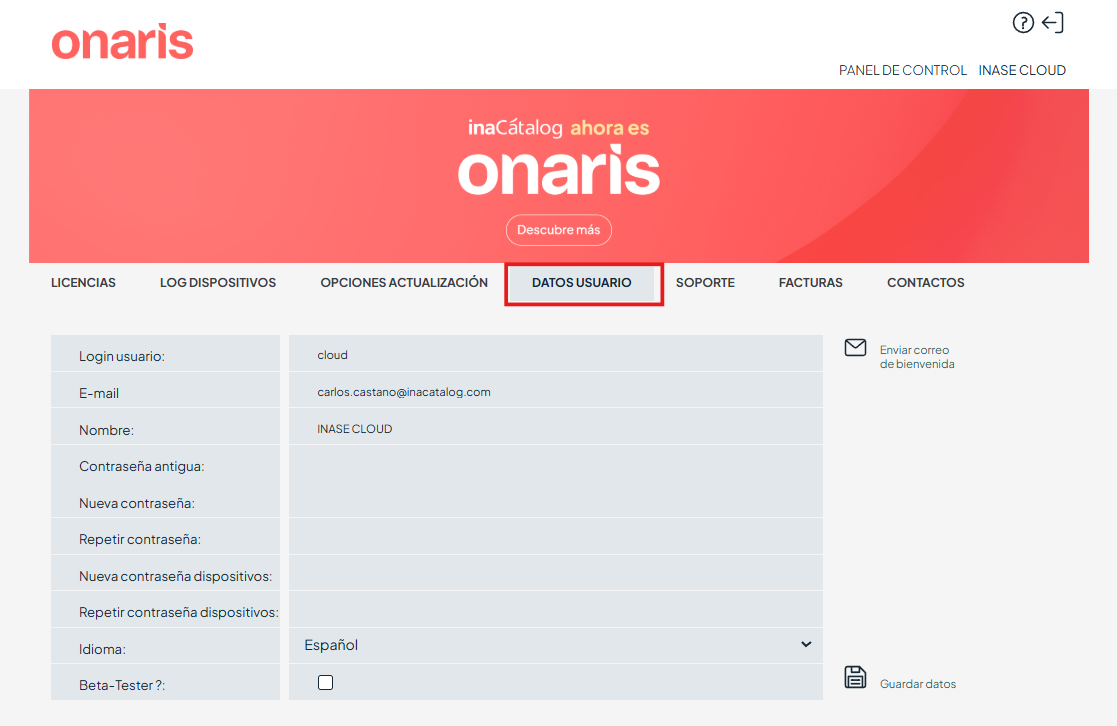Click the 'Idioma:' label
Screen dimensions: 1117x726
click(x=103, y=649)
